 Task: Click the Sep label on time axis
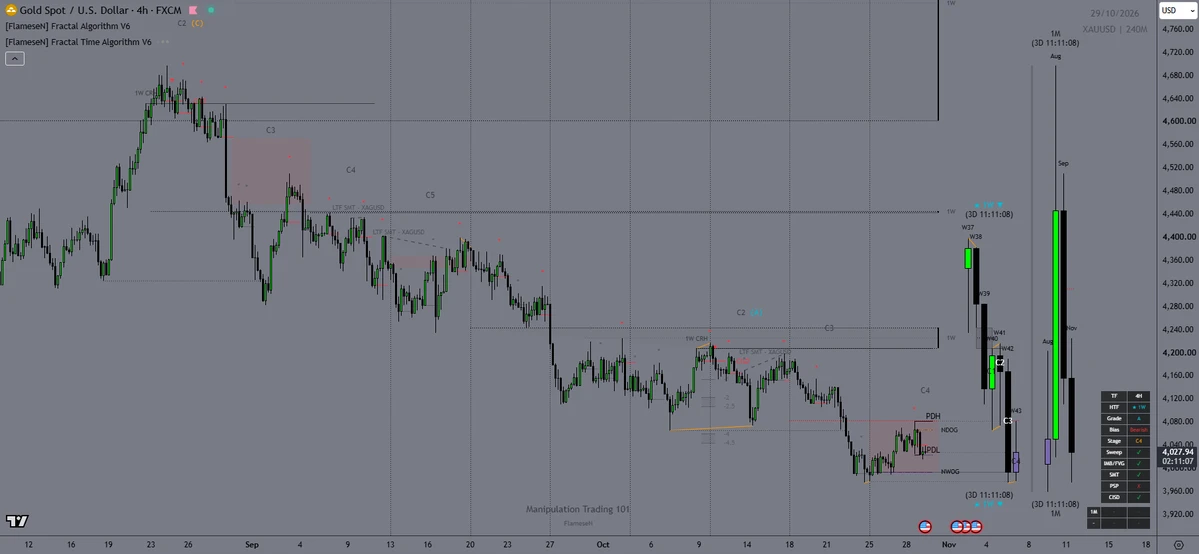click(x=252, y=544)
